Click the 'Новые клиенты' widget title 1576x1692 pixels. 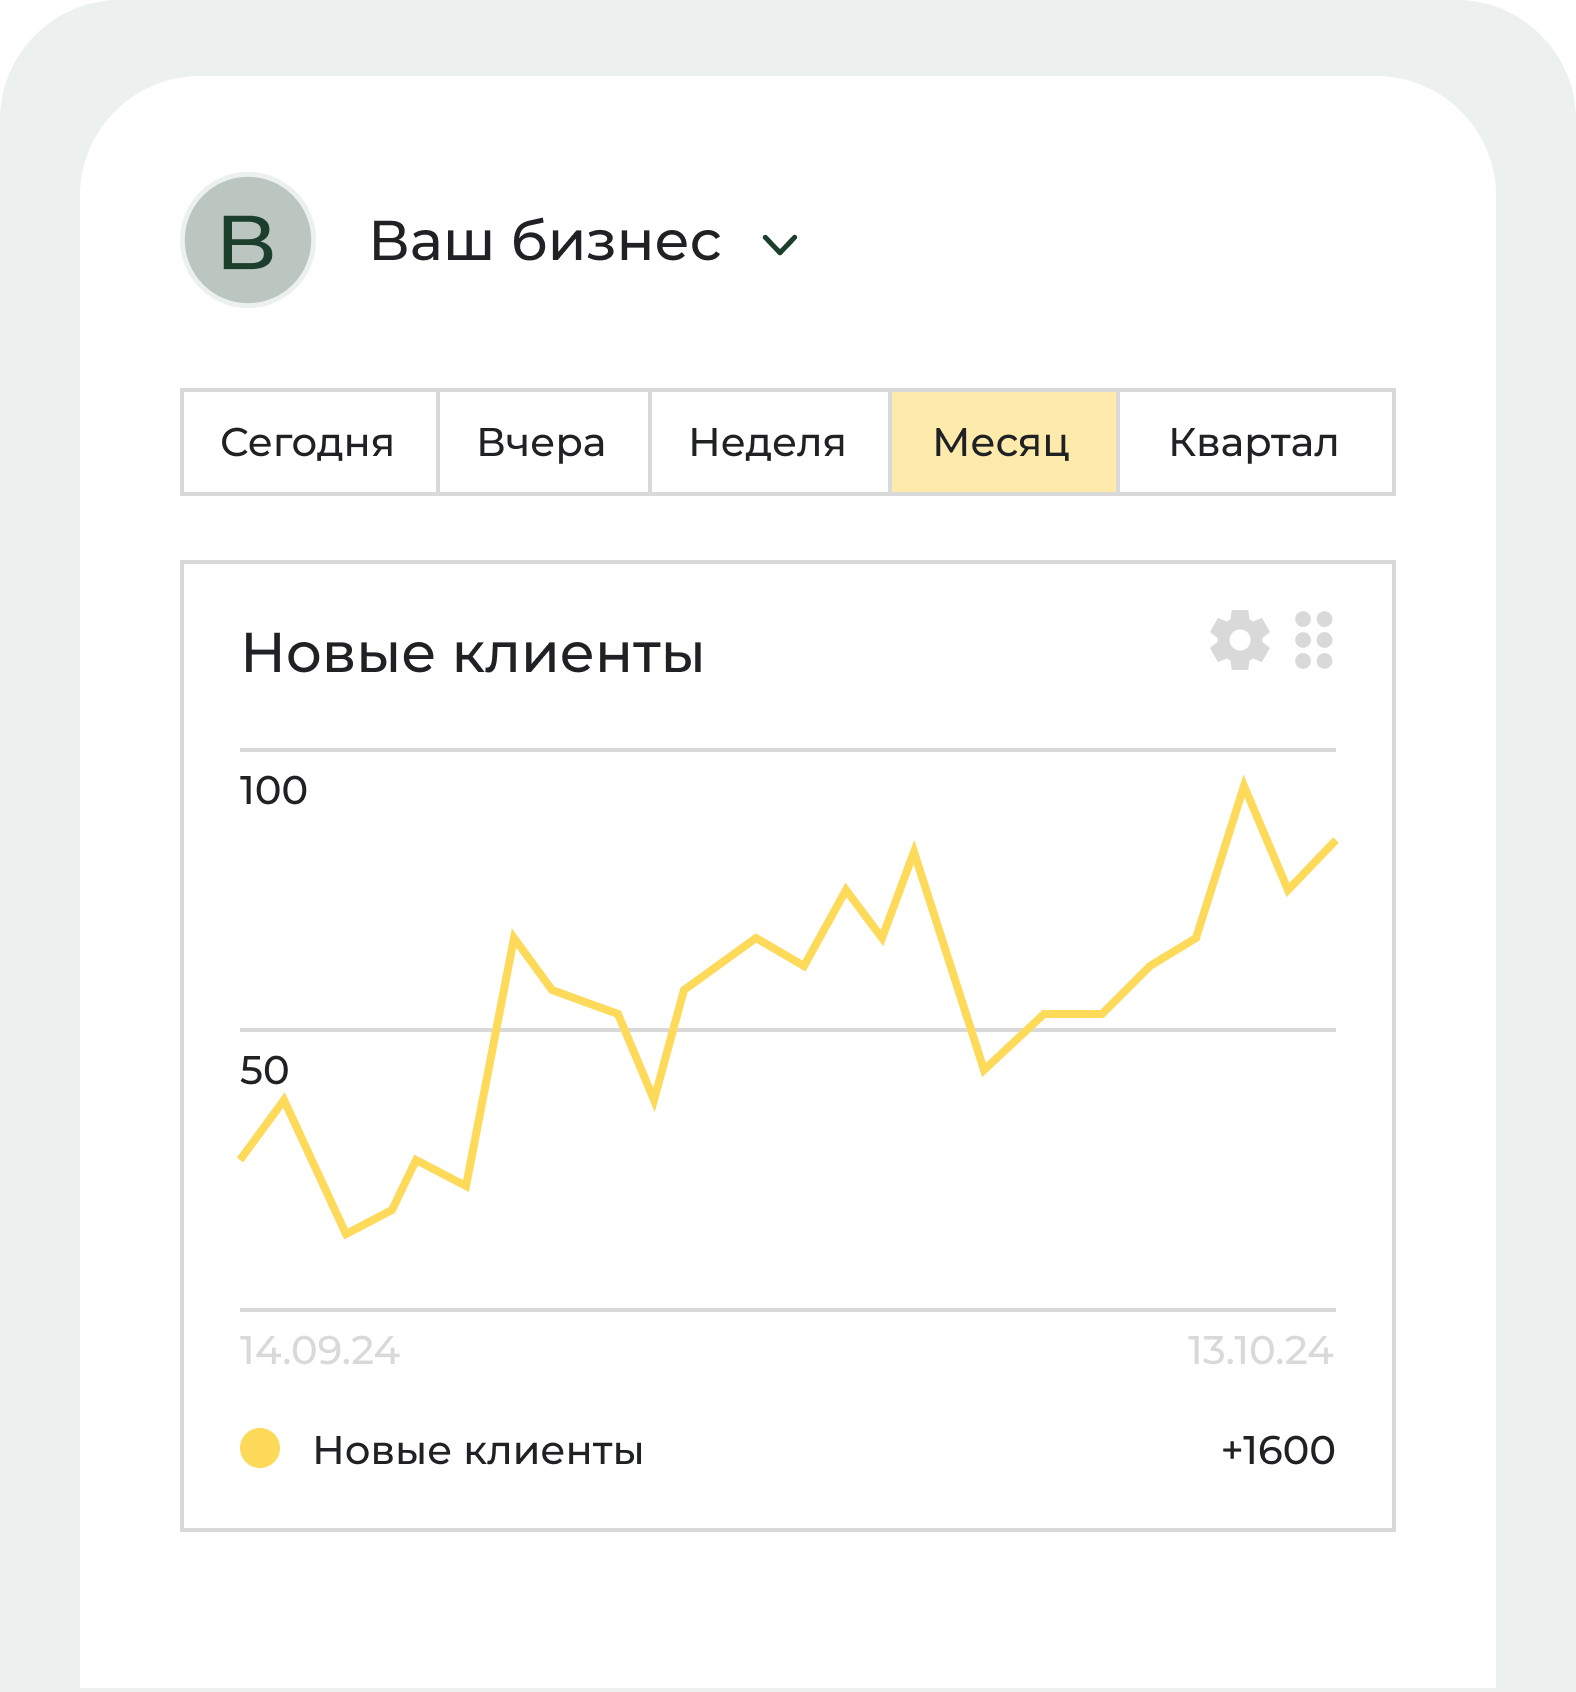coord(473,654)
